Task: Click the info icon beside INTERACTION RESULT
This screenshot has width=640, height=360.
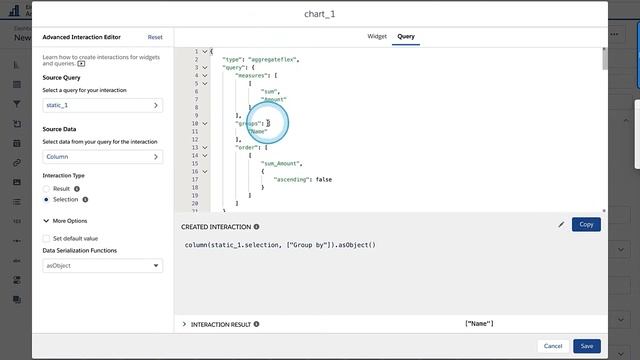Action: (256, 324)
